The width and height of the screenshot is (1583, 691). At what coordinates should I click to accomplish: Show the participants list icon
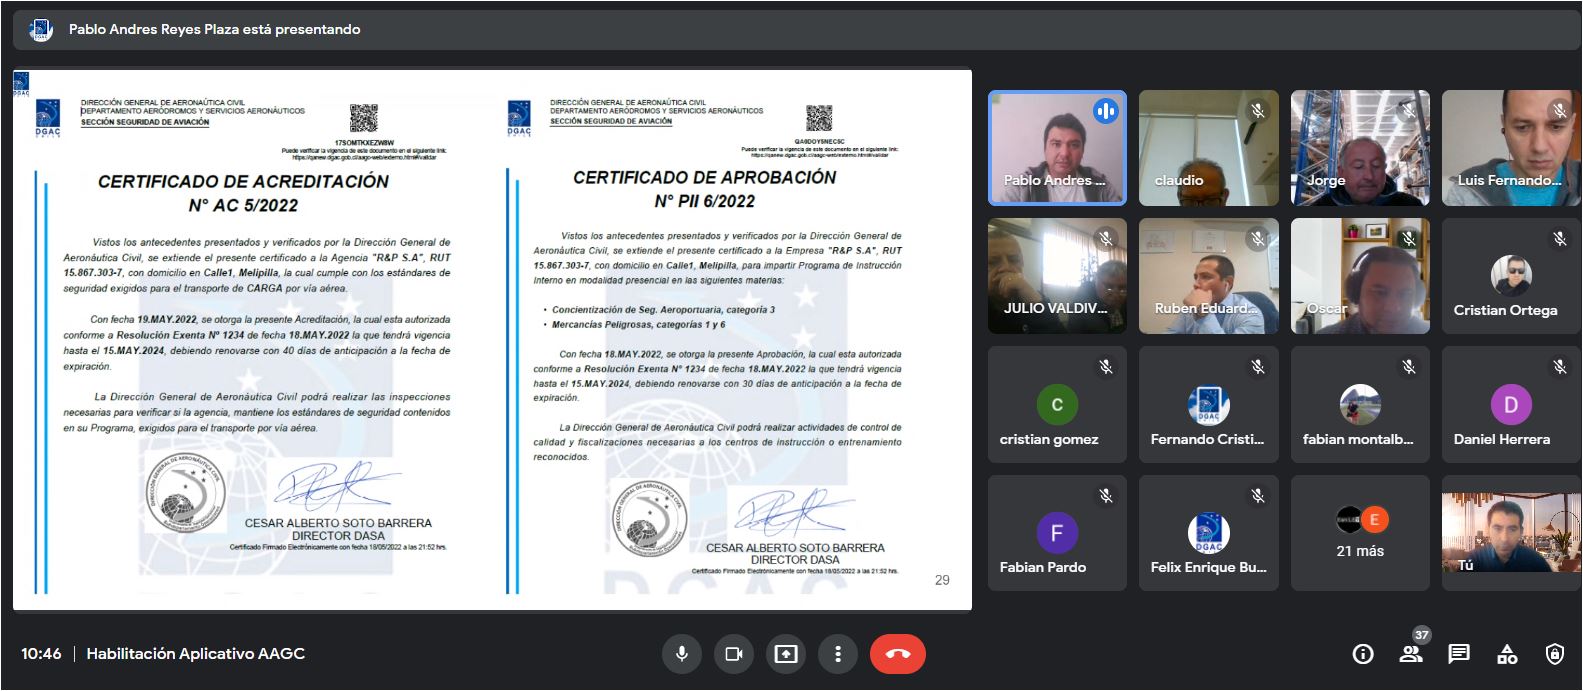click(x=1411, y=654)
